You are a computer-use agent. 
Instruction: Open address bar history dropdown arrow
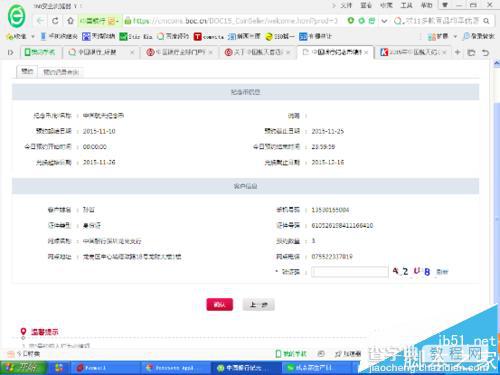pos(384,21)
